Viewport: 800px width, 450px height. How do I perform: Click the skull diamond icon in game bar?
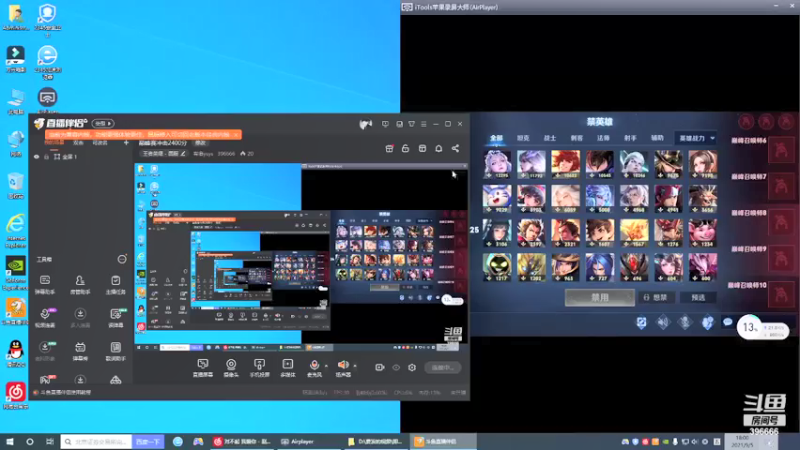(685, 322)
